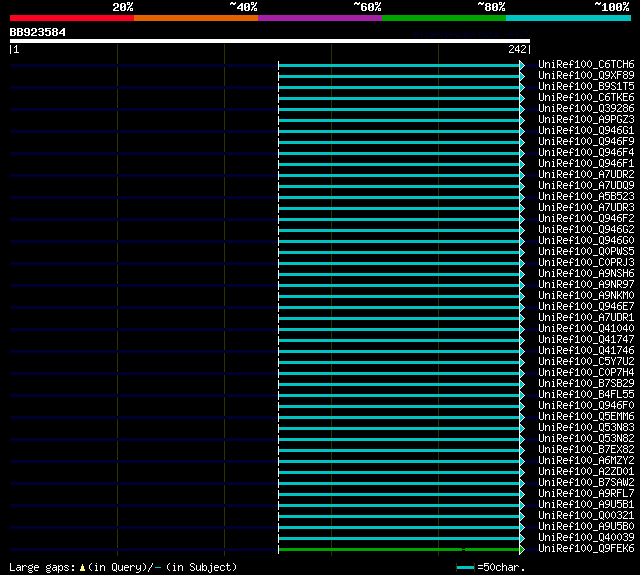Click the UniRef100_Q40039 label
This screenshot has height=575, width=640.
[x=586, y=538]
